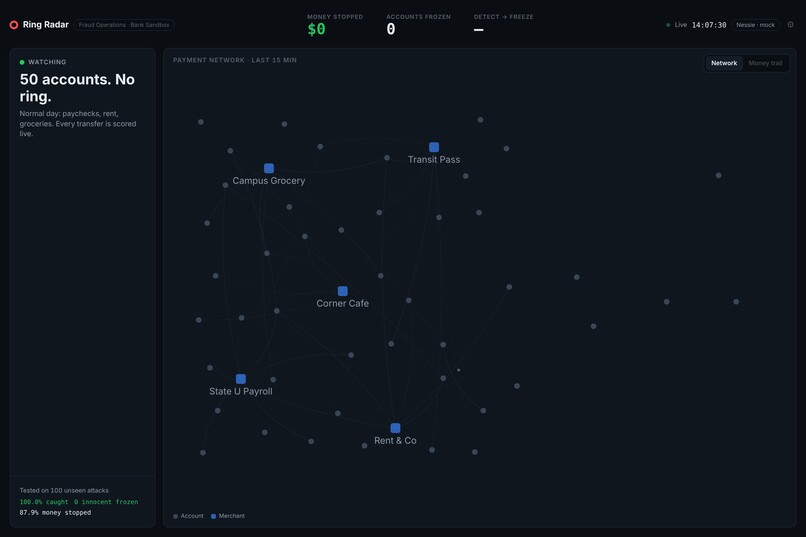Click 'Tested on 100 unseen attacks' text

click(64, 490)
